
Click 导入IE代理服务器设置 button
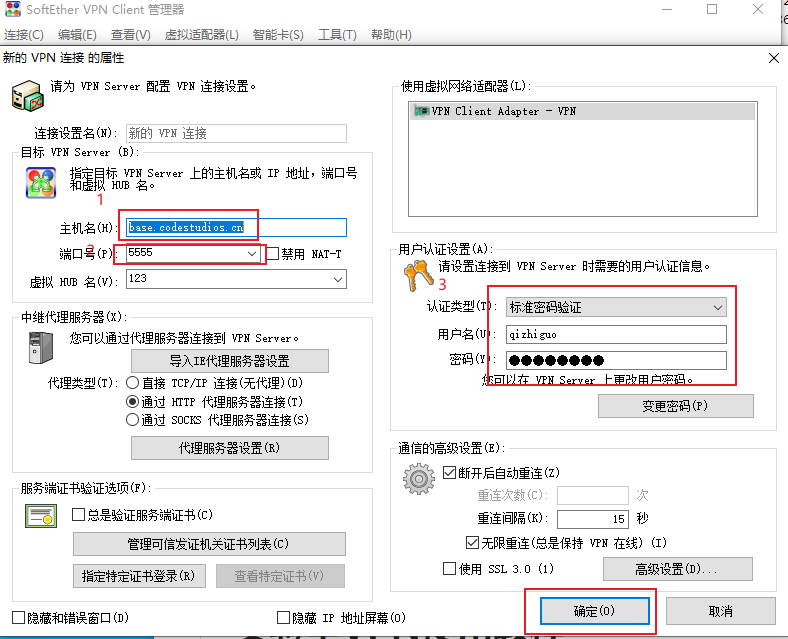coord(230,361)
